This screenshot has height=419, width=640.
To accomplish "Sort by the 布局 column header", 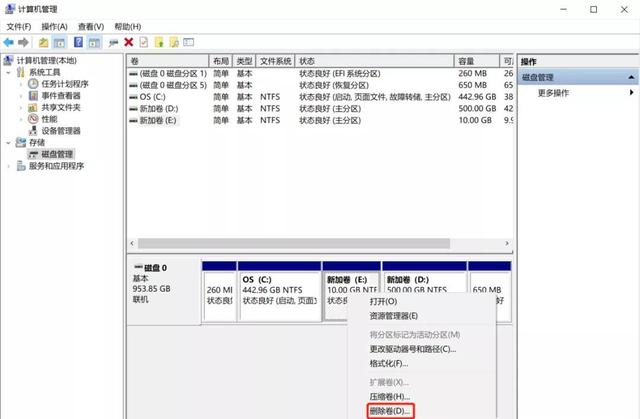I will pyautogui.click(x=220, y=61).
